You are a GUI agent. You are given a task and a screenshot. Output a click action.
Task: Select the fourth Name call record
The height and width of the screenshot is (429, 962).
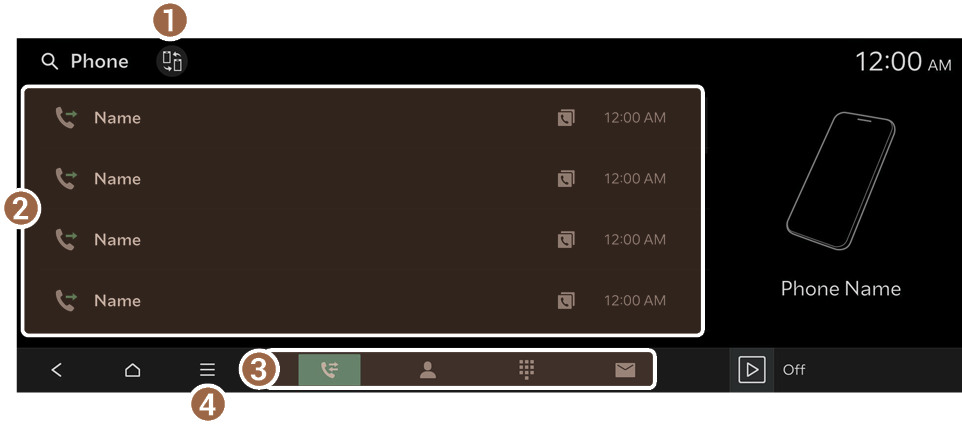[363, 300]
